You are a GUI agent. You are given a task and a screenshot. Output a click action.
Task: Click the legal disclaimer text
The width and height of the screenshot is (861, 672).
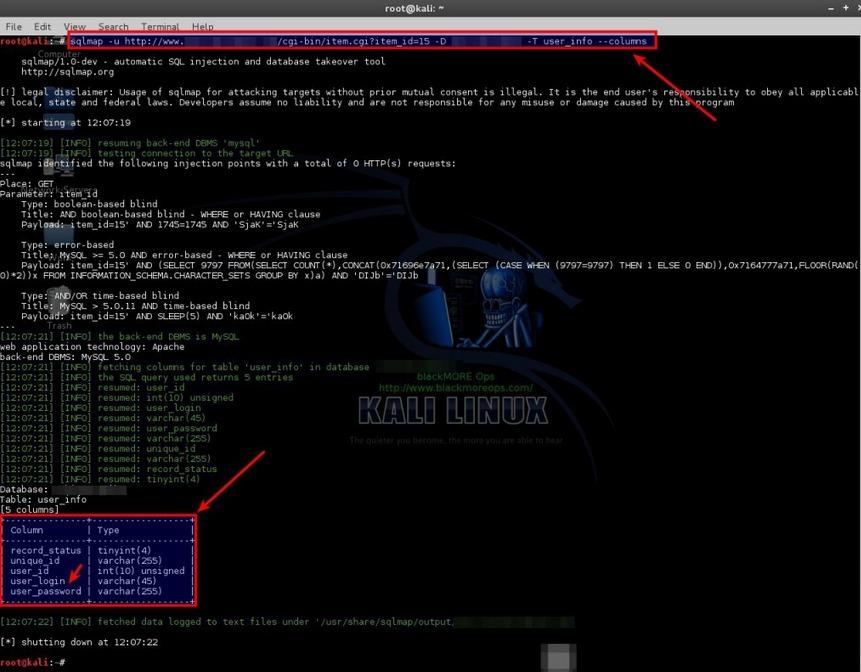[428, 97]
